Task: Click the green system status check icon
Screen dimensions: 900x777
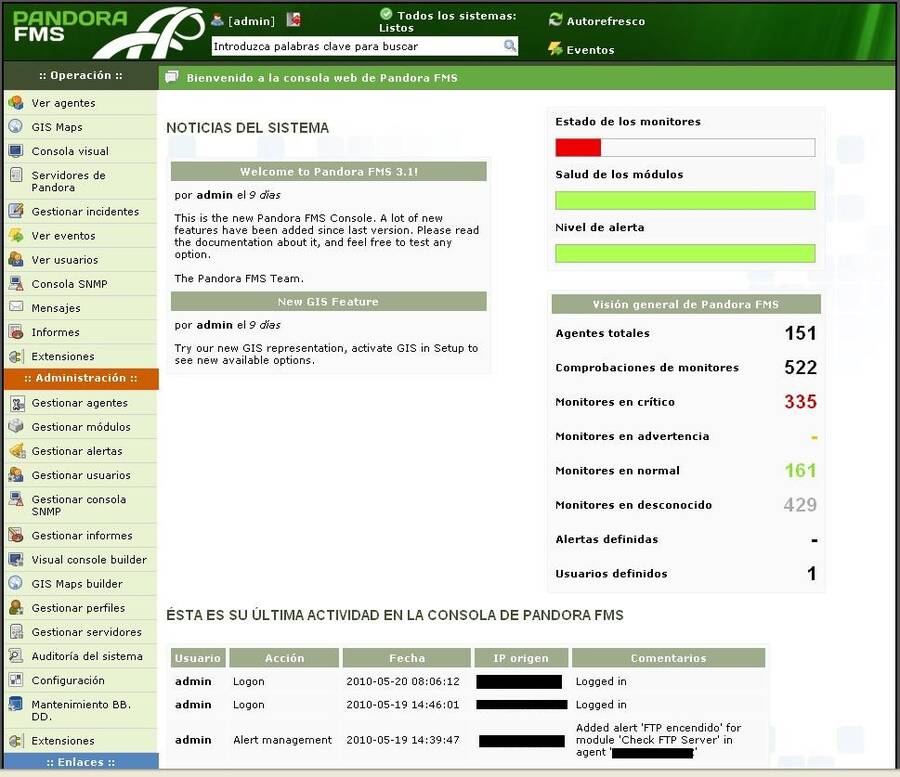Action: [386, 15]
